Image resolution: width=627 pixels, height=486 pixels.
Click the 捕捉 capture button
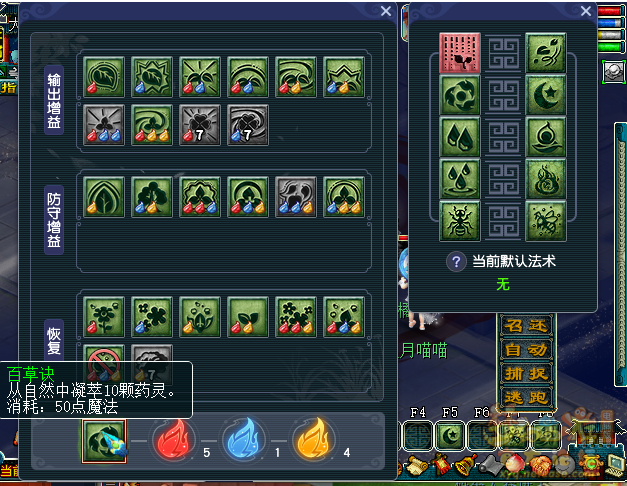pyautogui.click(x=525, y=374)
